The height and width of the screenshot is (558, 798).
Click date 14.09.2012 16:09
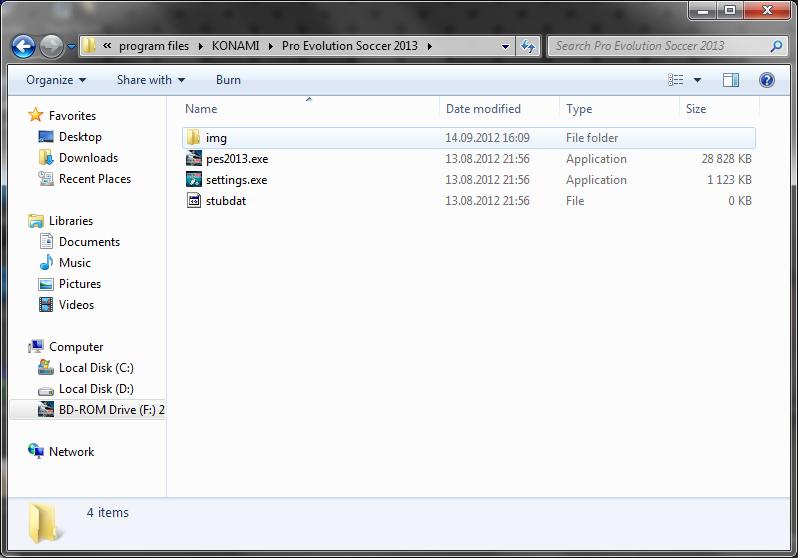coord(487,137)
